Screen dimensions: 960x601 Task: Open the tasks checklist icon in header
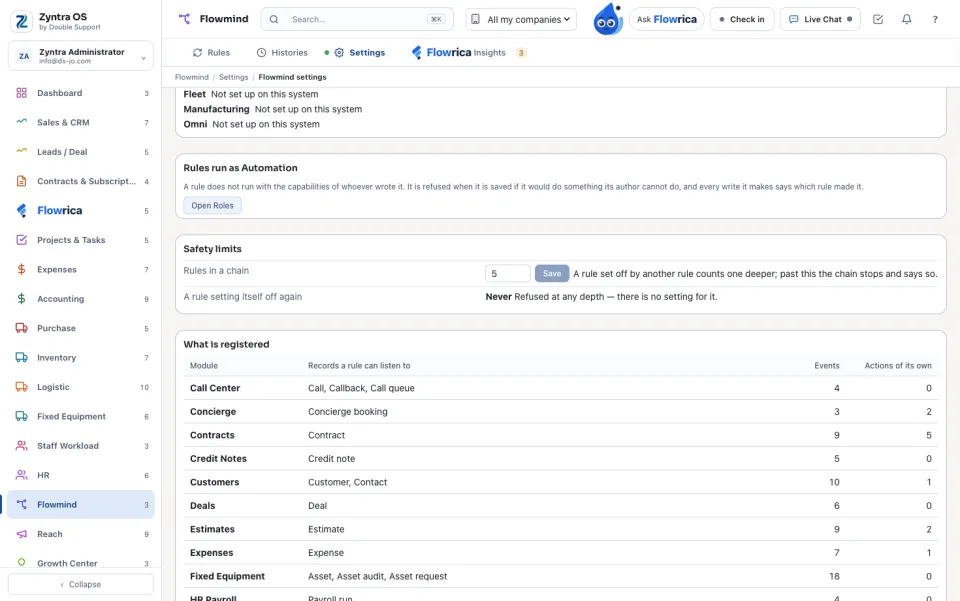tap(878, 19)
